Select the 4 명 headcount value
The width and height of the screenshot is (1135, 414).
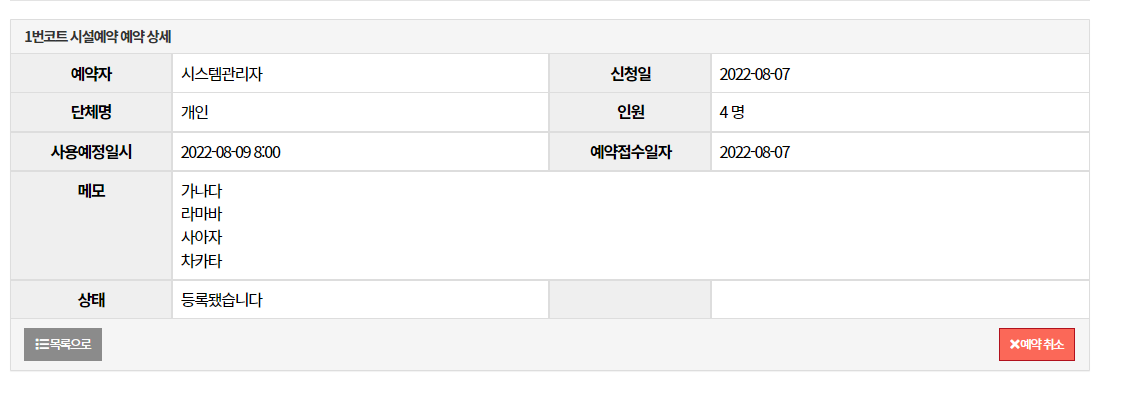tap(732, 112)
